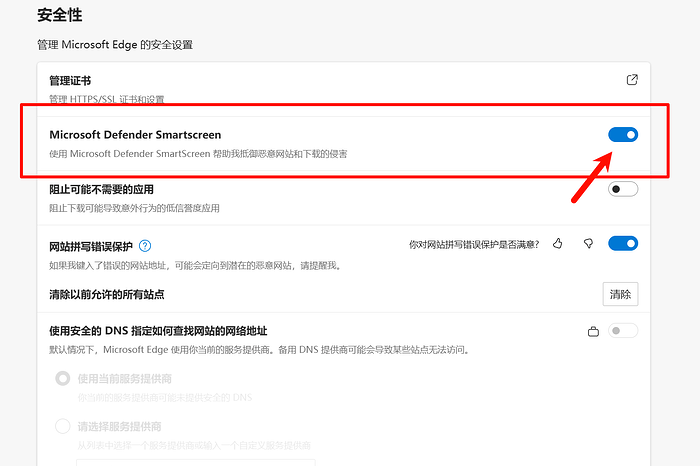Click the 管理 HTTPS/SSL 证书和设置 description

107,99
